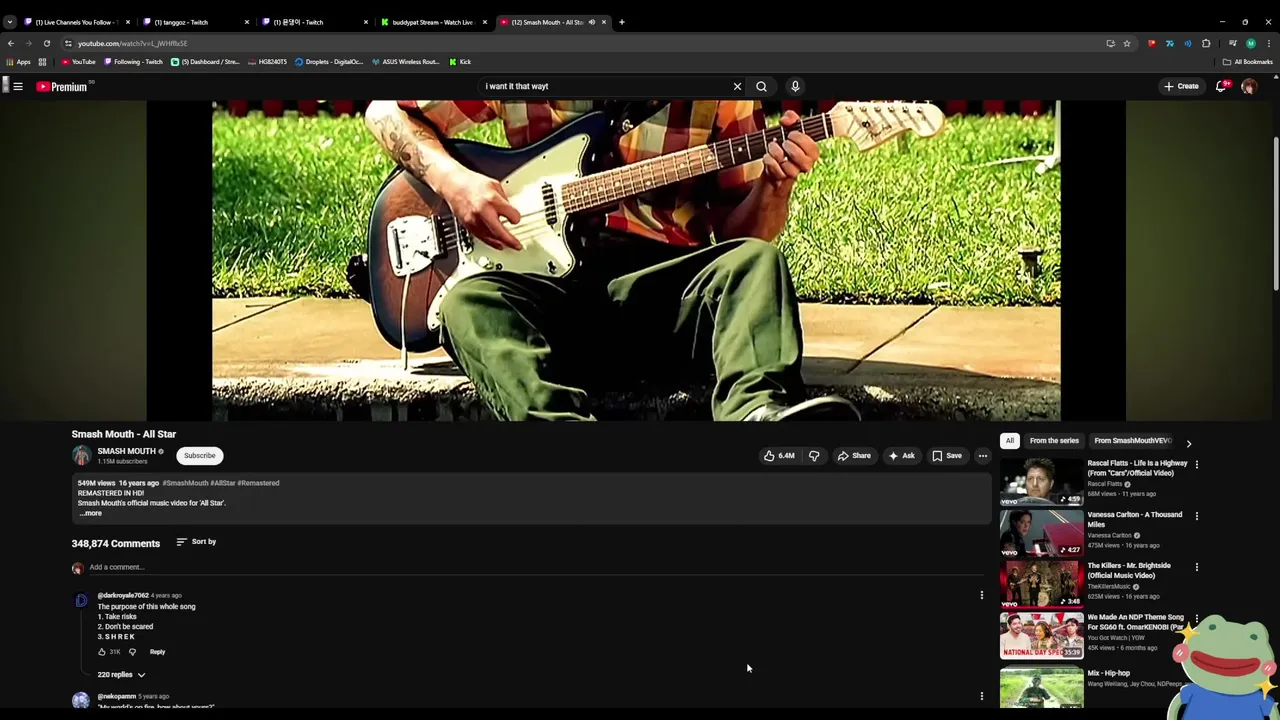Open Mix - Hip-hop playlist title
The image size is (1280, 720).
[x=1109, y=674]
